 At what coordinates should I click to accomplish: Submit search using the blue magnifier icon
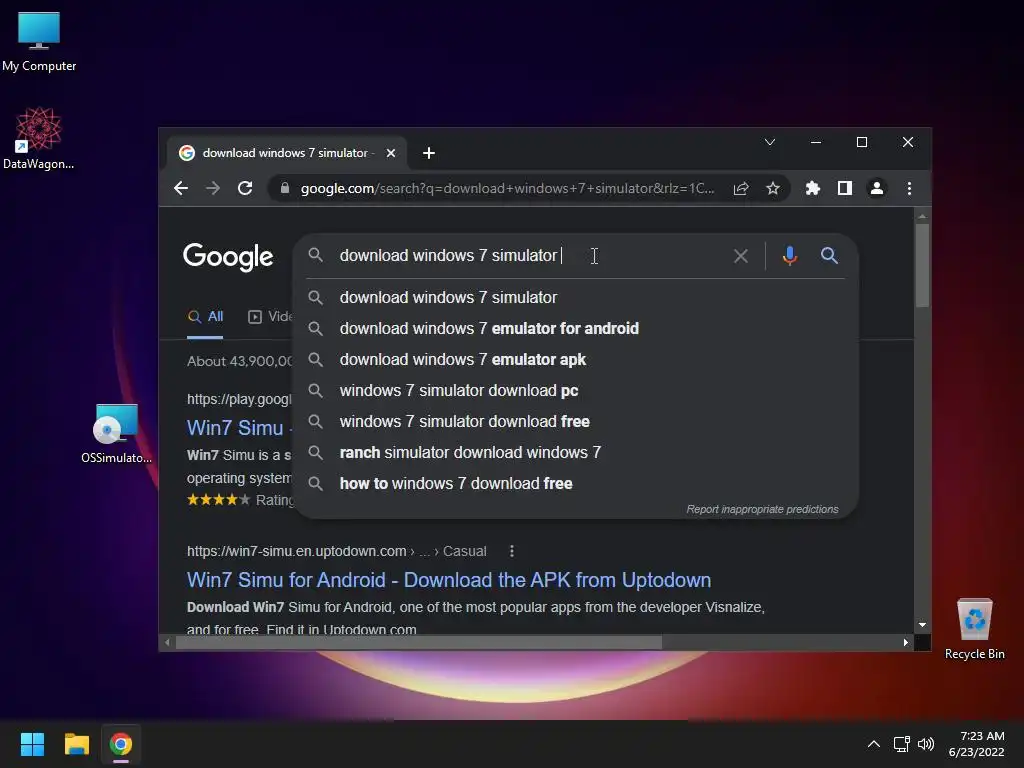pyautogui.click(x=829, y=255)
